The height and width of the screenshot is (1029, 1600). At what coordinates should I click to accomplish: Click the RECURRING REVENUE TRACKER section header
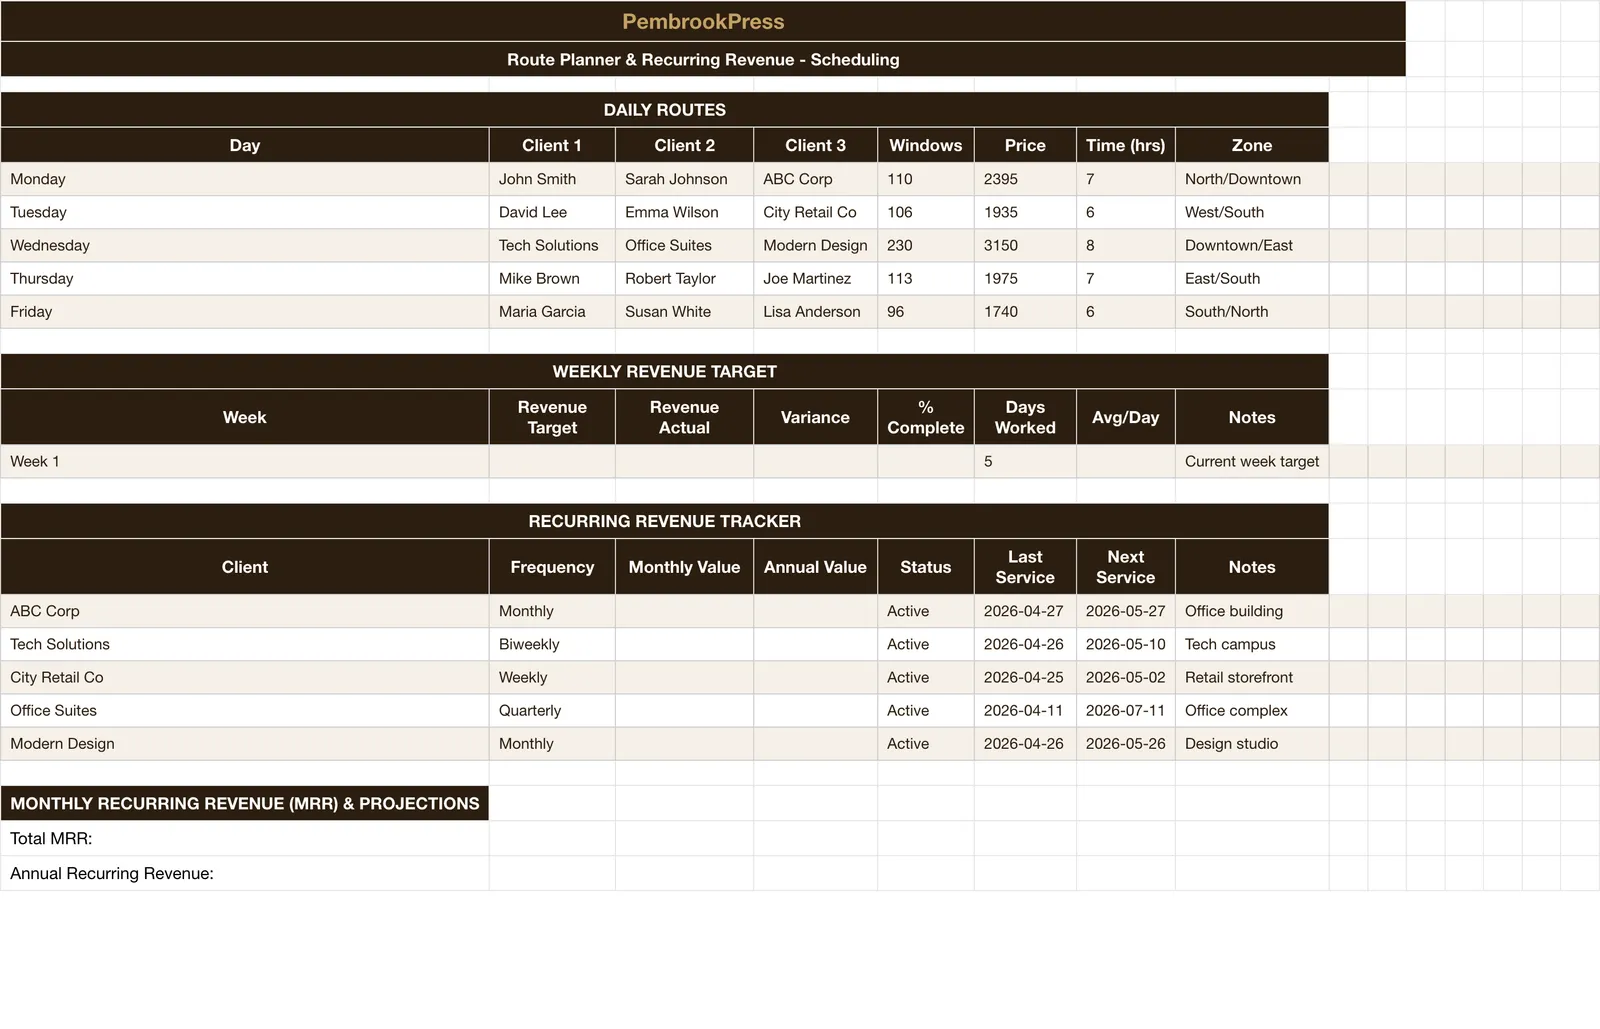point(665,521)
